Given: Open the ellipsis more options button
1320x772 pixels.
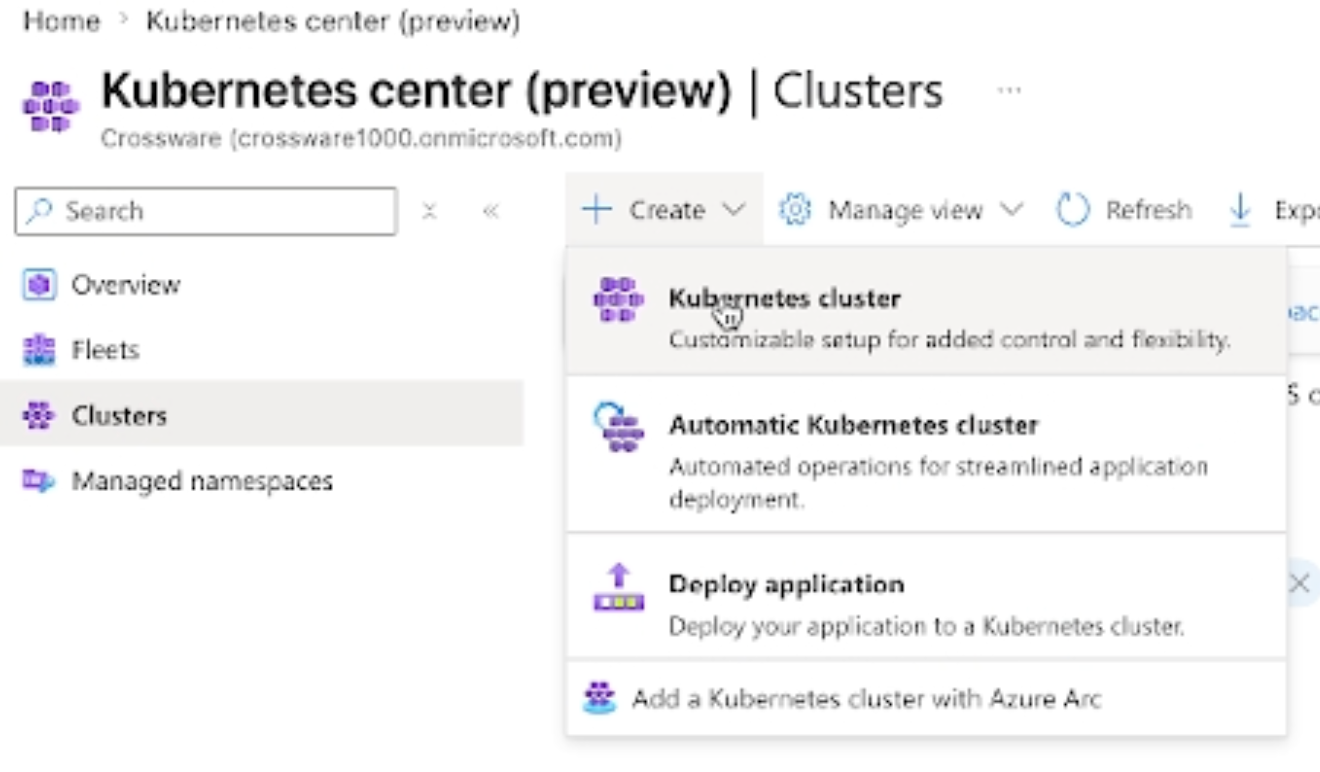Looking at the screenshot, I should click(x=1009, y=91).
